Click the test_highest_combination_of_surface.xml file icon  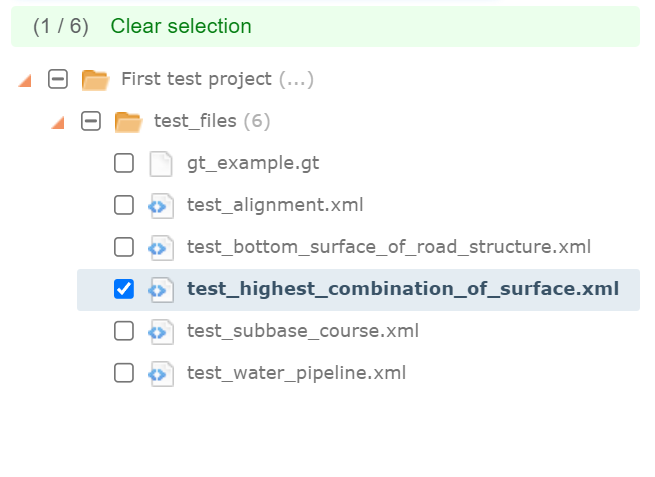(160, 290)
